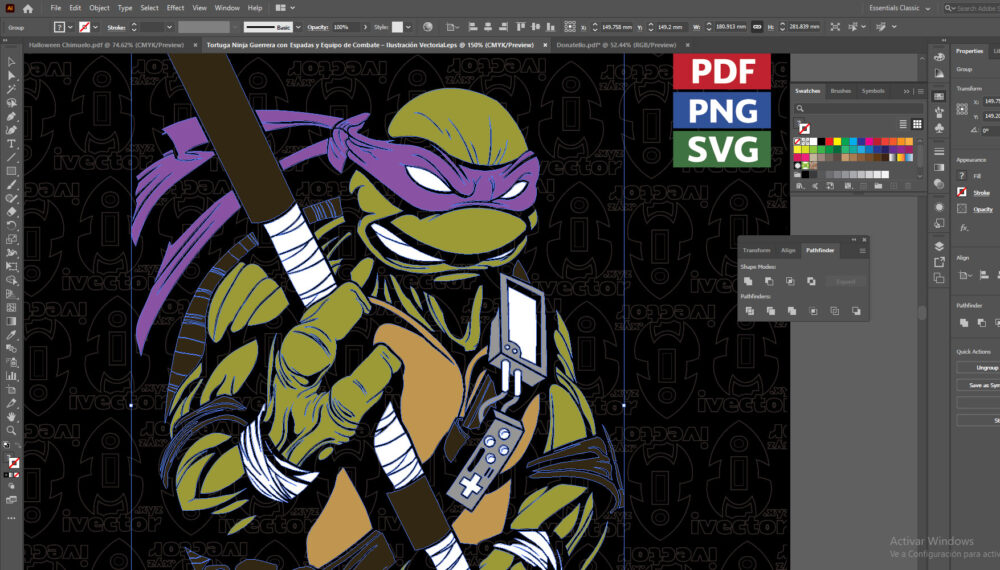Choose the Column Graph tool
The height and width of the screenshot is (570, 1000).
(11, 376)
